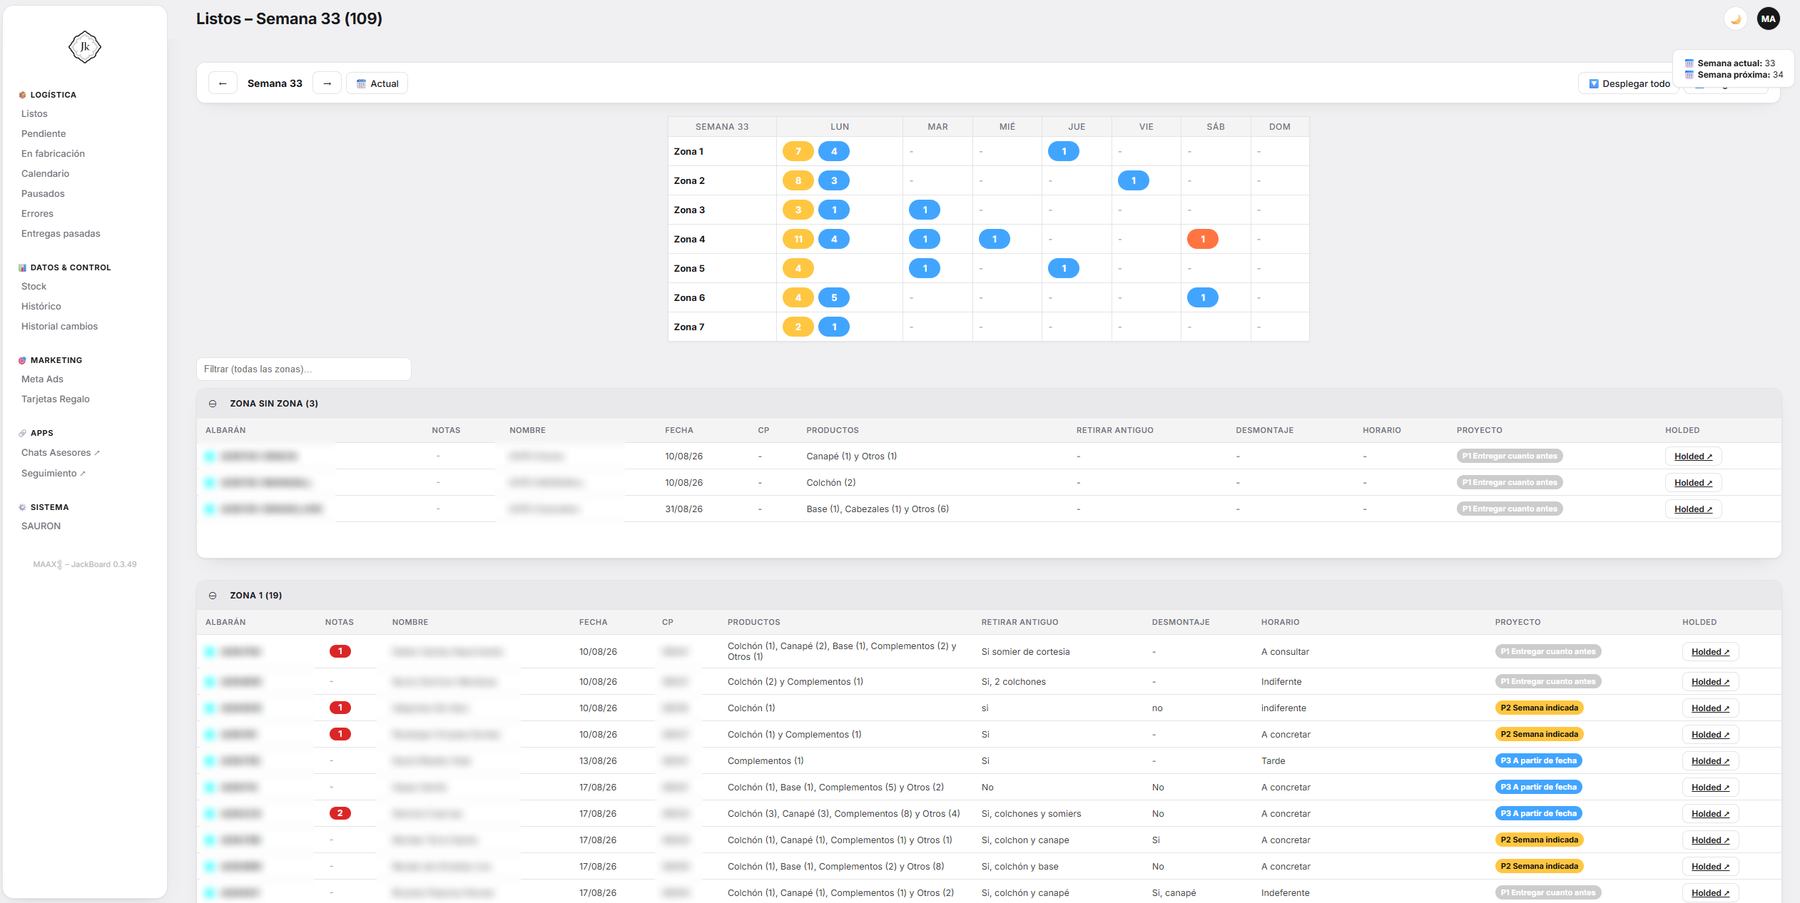Image resolution: width=1800 pixels, height=903 pixels.
Task: Click the yellow 11 badge for Zona 4
Action: pyautogui.click(x=798, y=239)
